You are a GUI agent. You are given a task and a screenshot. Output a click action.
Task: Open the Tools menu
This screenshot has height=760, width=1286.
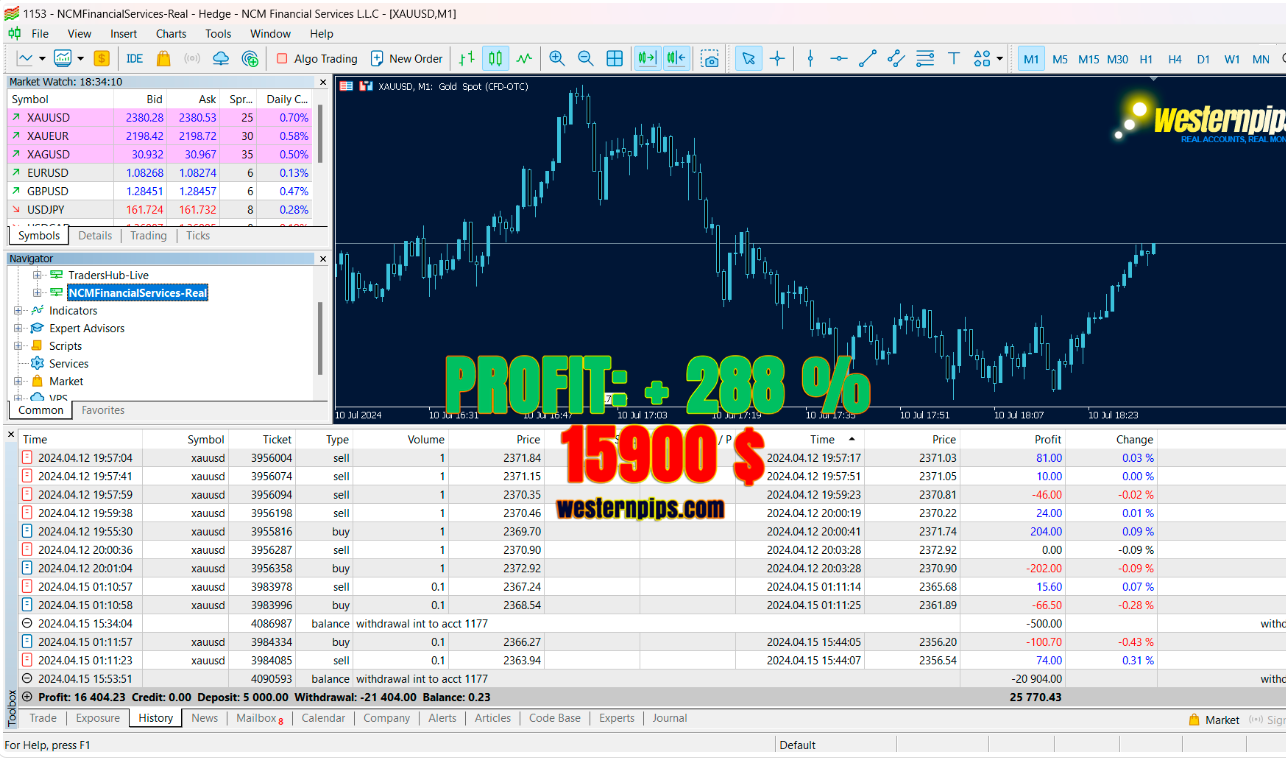coord(218,33)
